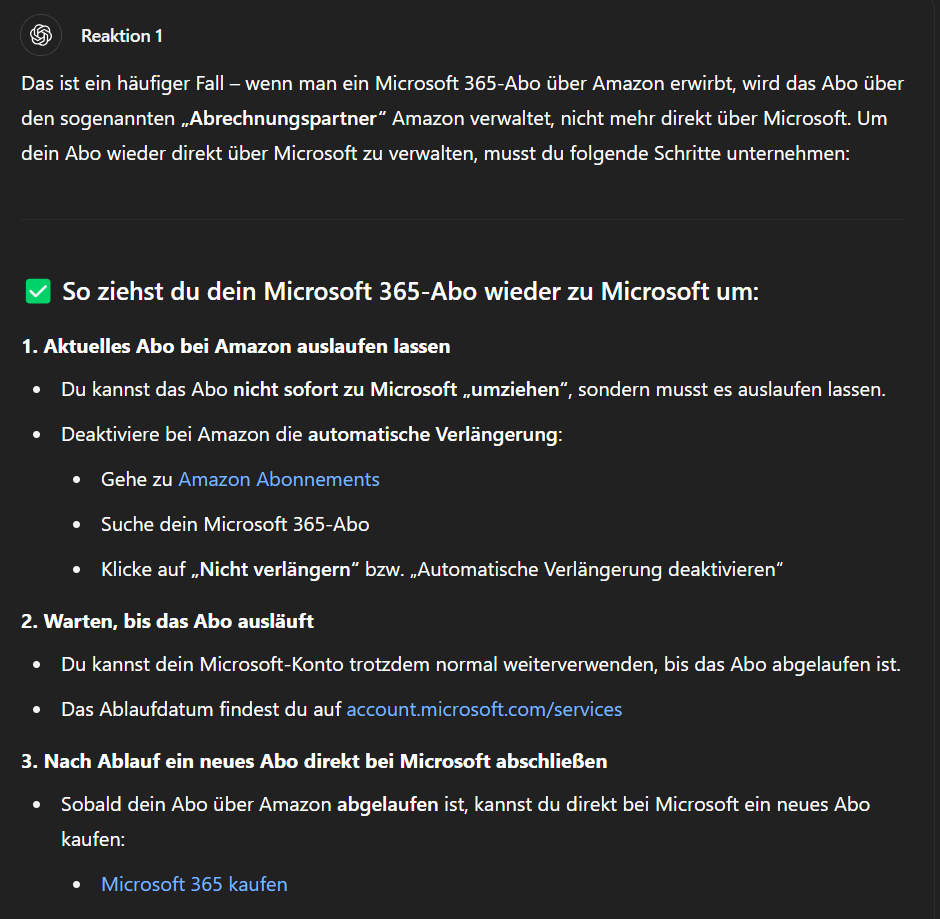Click the horizontal divider line below the intro
This screenshot has width=940, height=919.
tap(462, 219)
